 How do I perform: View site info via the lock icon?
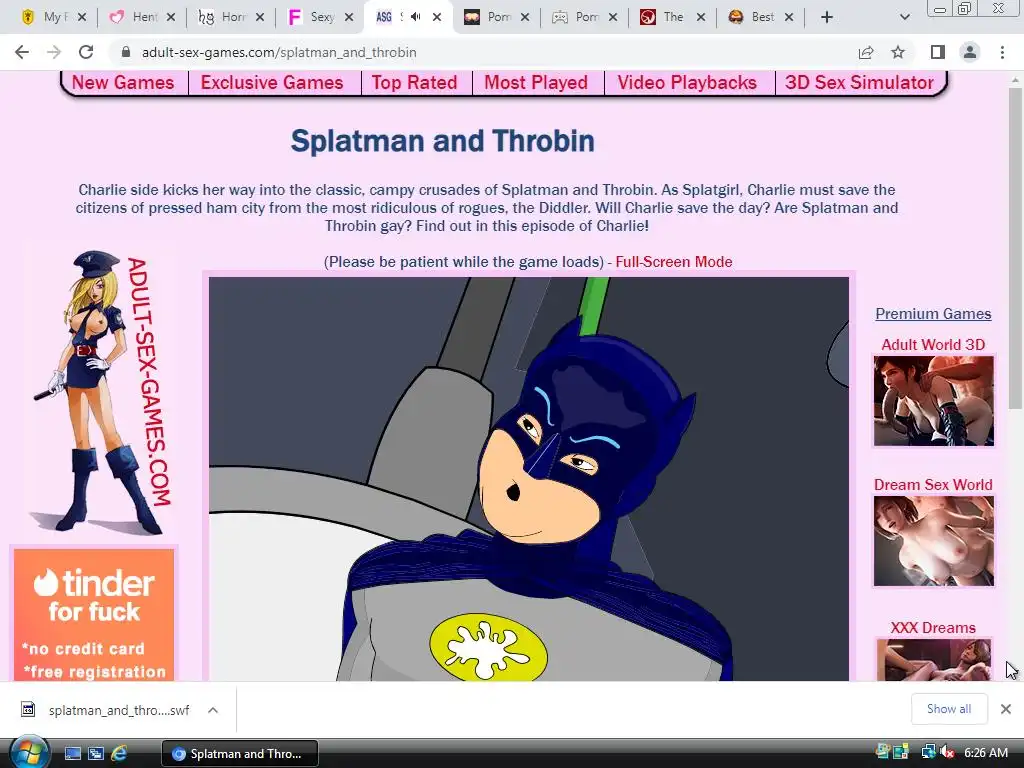[126, 52]
